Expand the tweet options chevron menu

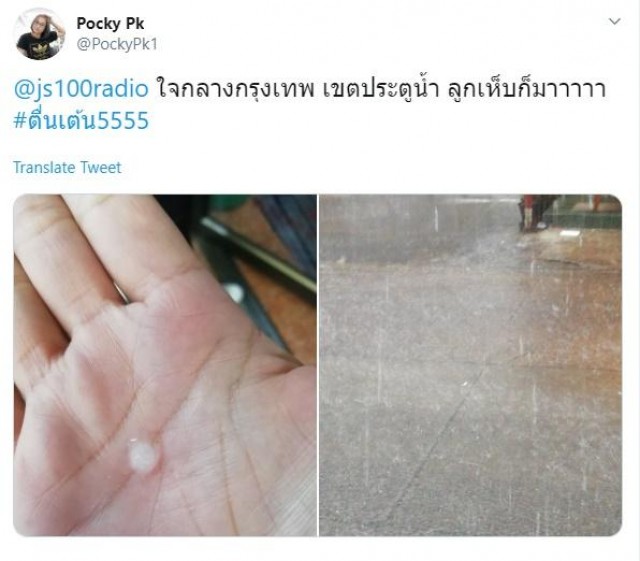coord(614,21)
